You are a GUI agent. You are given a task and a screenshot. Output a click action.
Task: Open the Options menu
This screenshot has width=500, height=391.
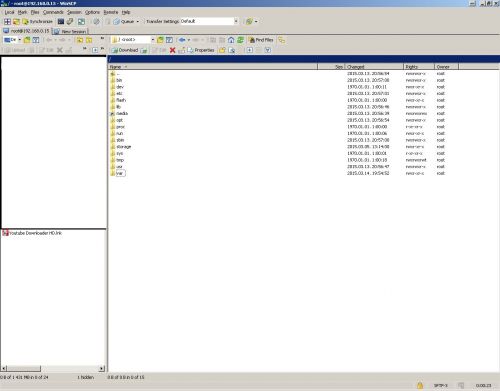point(92,12)
